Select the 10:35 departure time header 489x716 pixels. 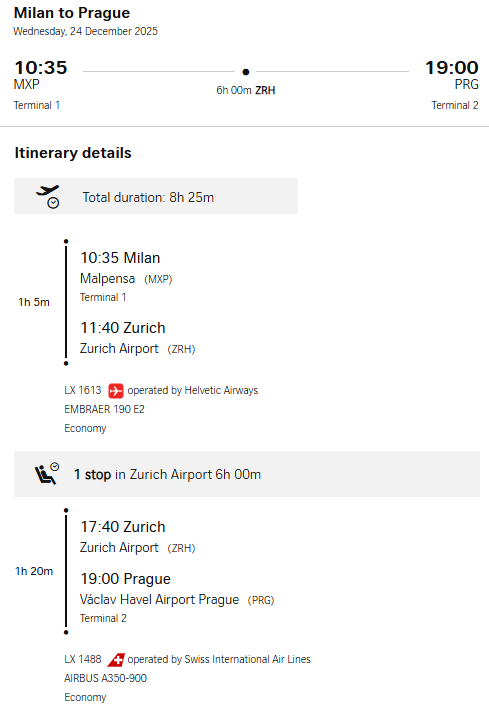coord(41,68)
